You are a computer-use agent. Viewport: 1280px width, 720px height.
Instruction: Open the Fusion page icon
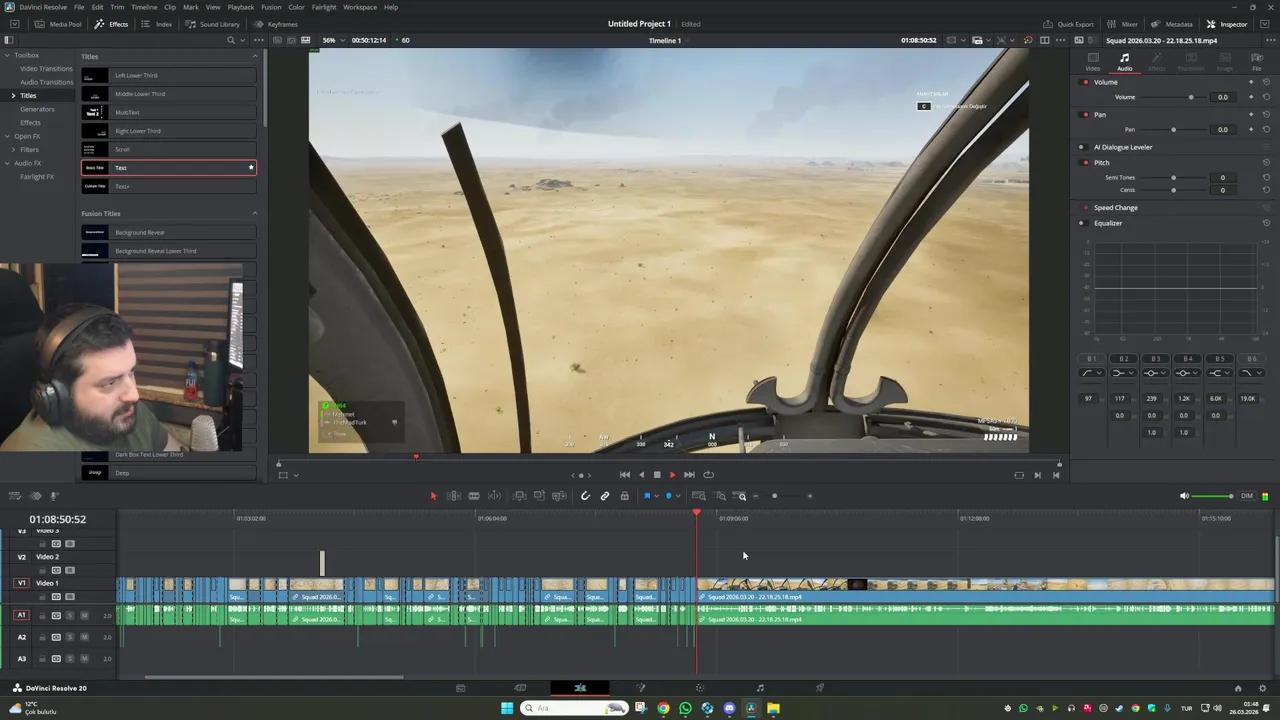640,688
